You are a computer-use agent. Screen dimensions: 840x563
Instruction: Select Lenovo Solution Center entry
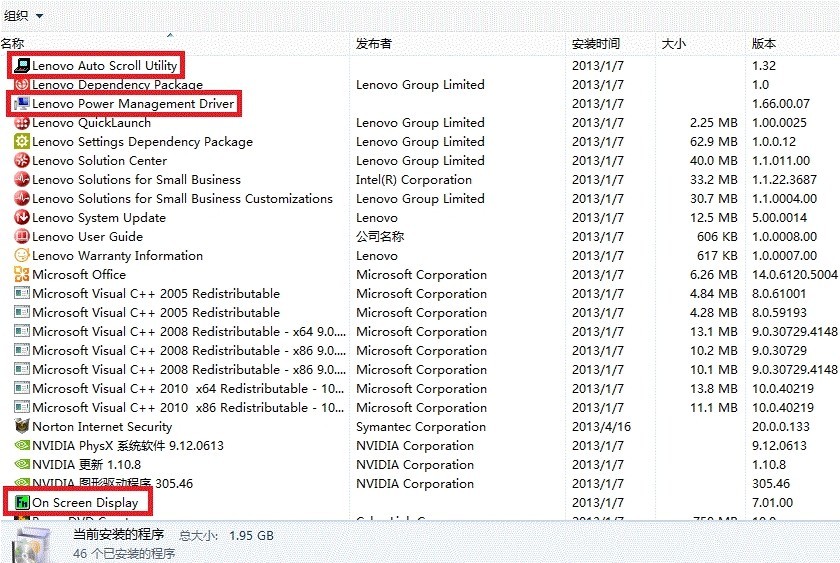pyautogui.click(x=100, y=161)
